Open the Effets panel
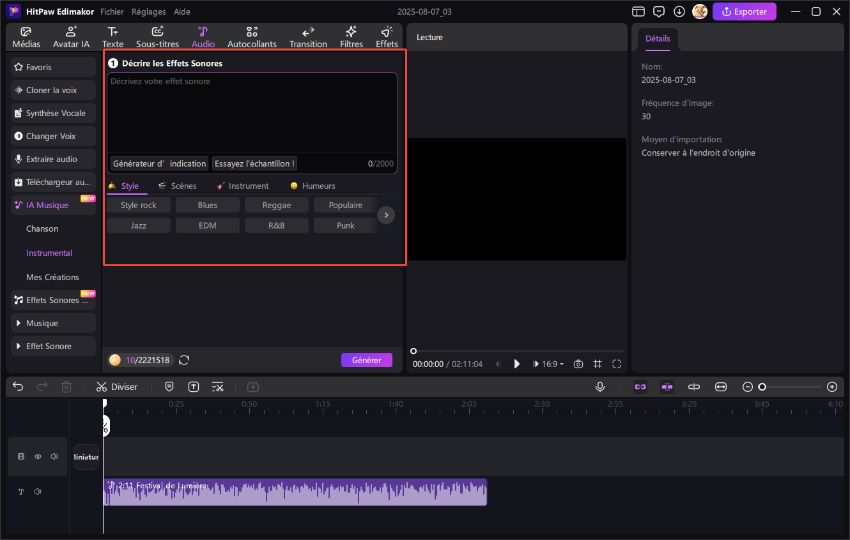 click(x=387, y=37)
